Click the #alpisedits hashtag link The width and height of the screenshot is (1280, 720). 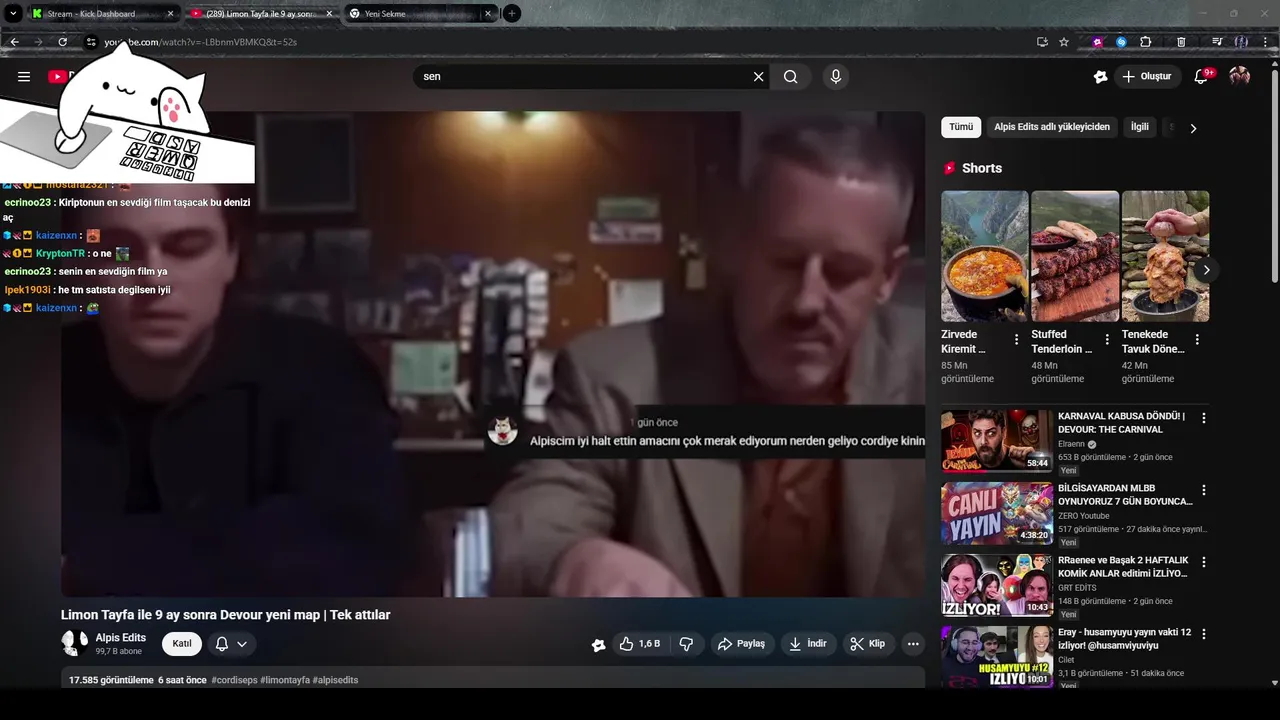(x=335, y=680)
